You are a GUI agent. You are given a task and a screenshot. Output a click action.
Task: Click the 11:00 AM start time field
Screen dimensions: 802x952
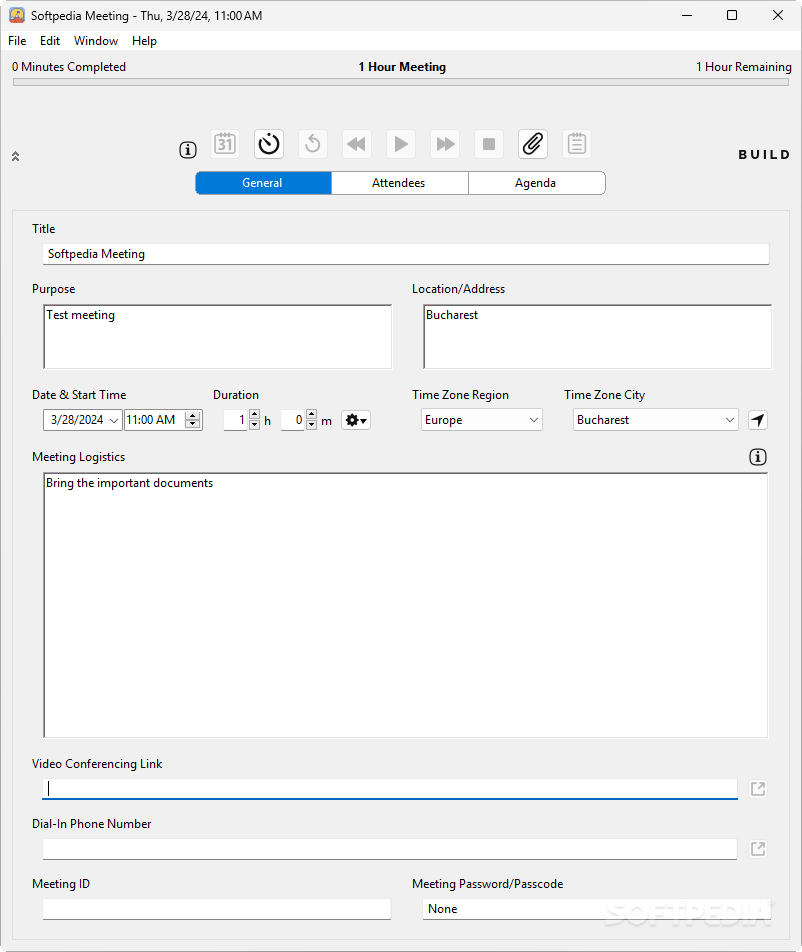155,420
